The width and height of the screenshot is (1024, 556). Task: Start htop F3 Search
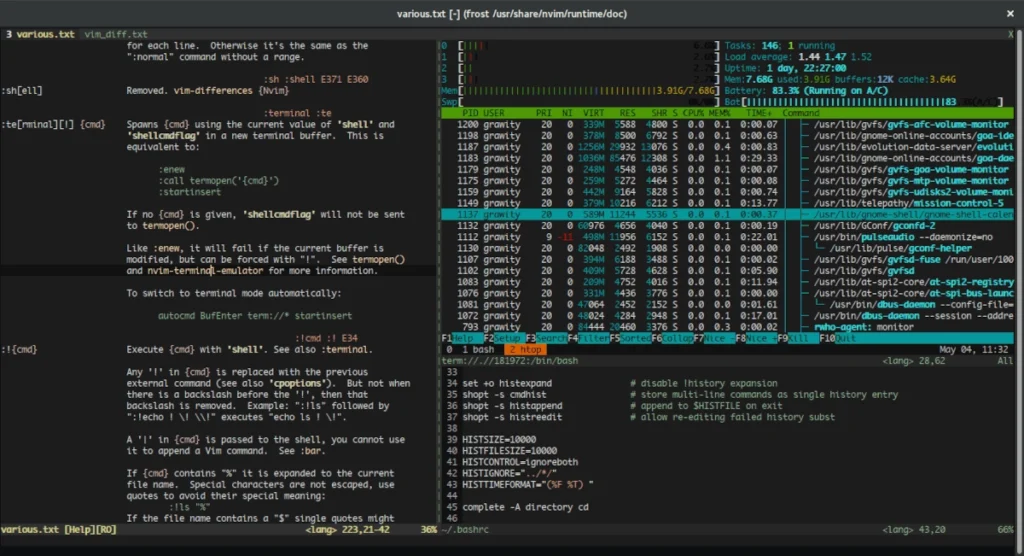tap(546, 338)
